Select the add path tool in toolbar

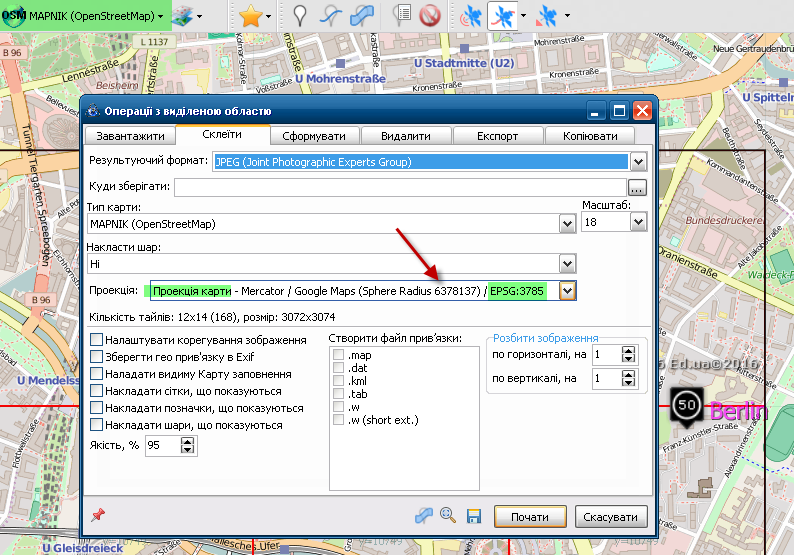[x=330, y=16]
